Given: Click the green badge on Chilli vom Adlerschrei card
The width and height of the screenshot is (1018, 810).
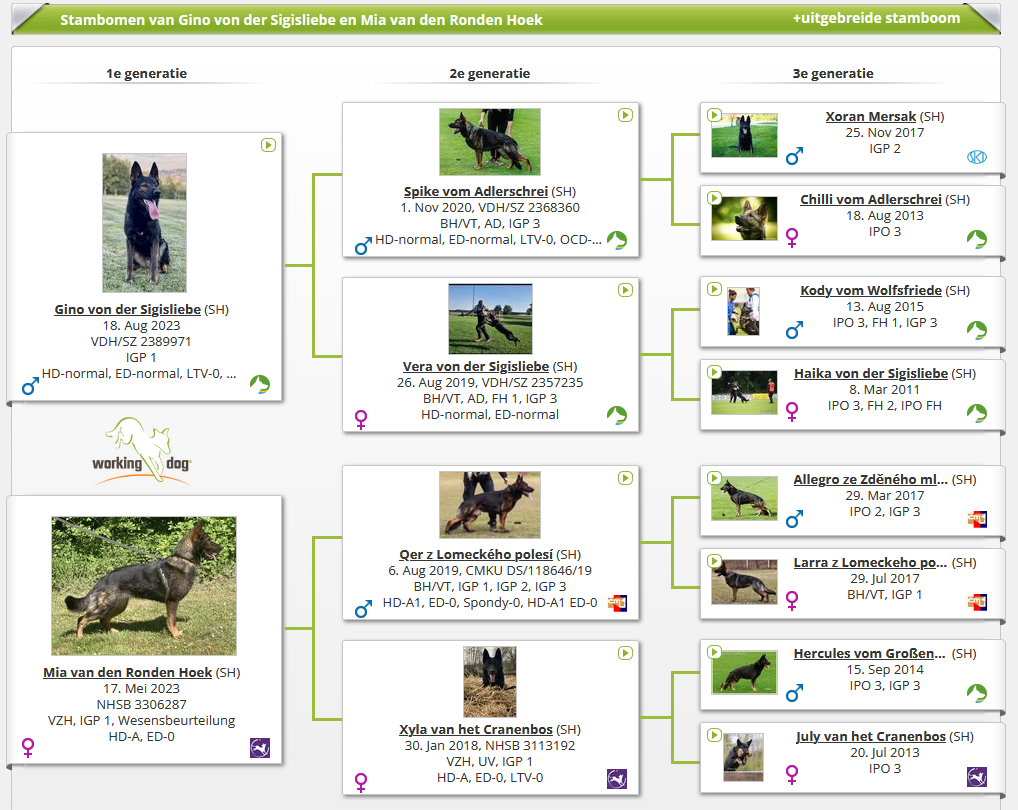Looking at the screenshot, I should tap(976, 239).
